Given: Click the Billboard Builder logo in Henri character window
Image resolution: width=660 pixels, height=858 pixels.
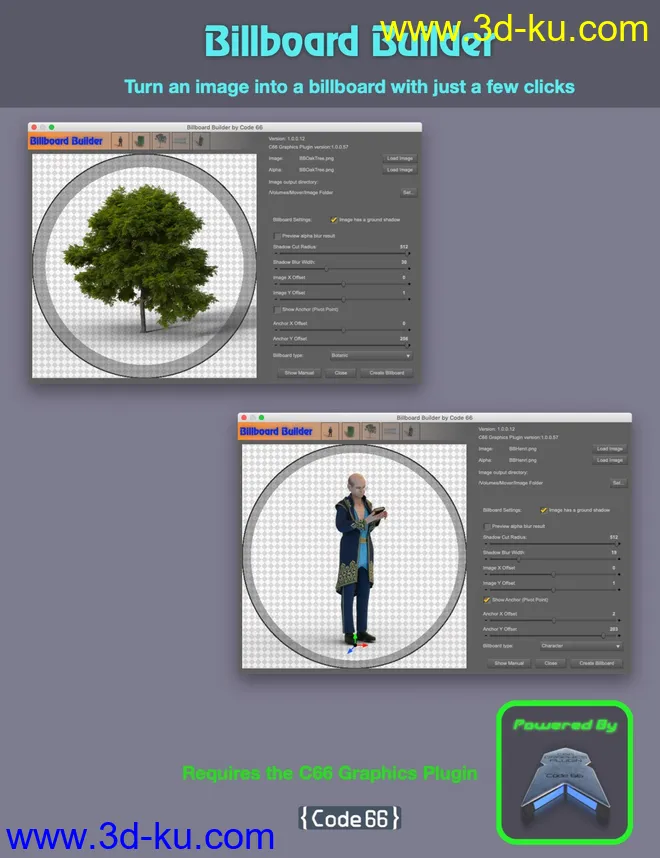Looking at the screenshot, I should click(276, 432).
